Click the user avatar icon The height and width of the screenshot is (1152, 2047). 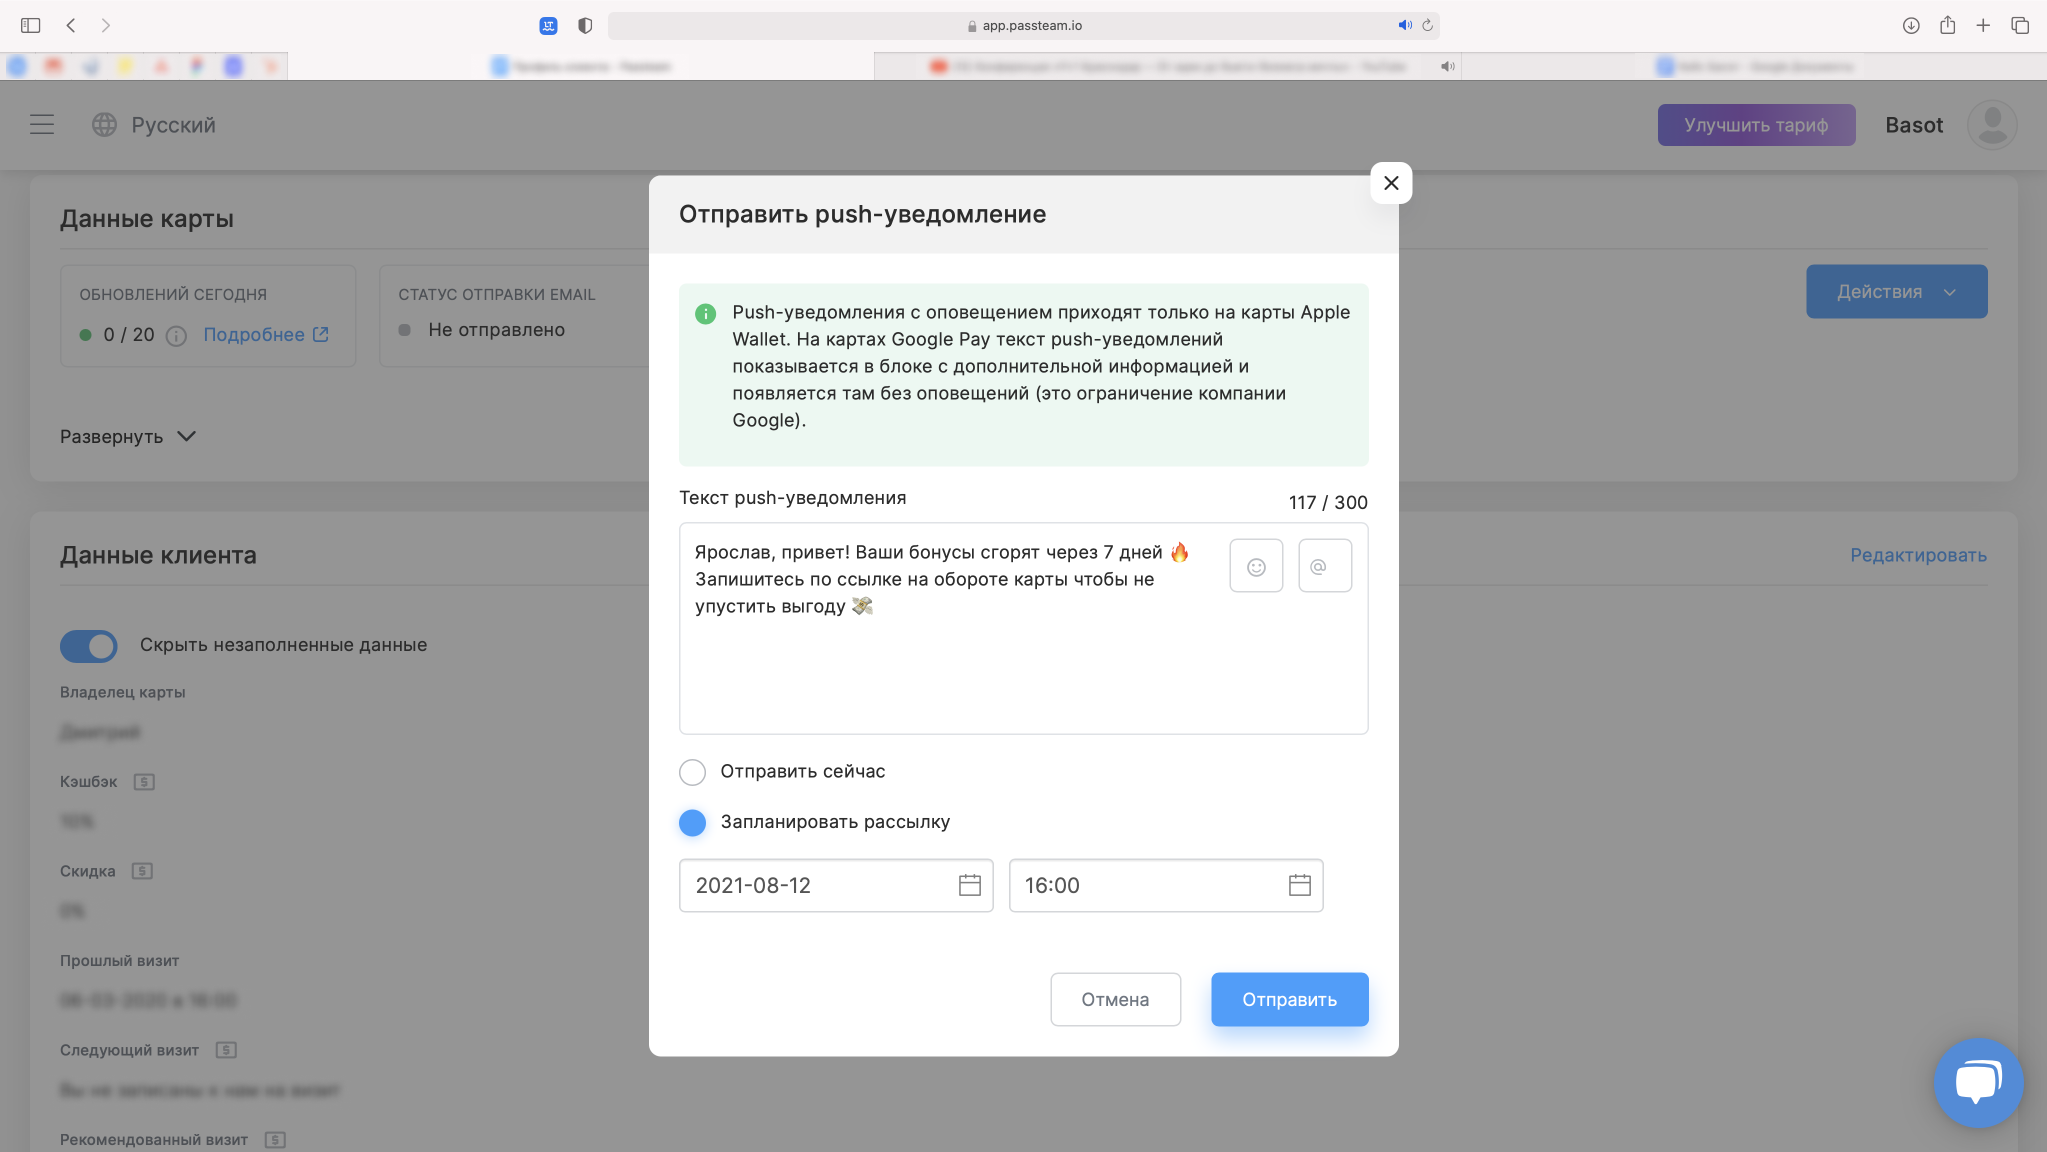tap(1992, 125)
